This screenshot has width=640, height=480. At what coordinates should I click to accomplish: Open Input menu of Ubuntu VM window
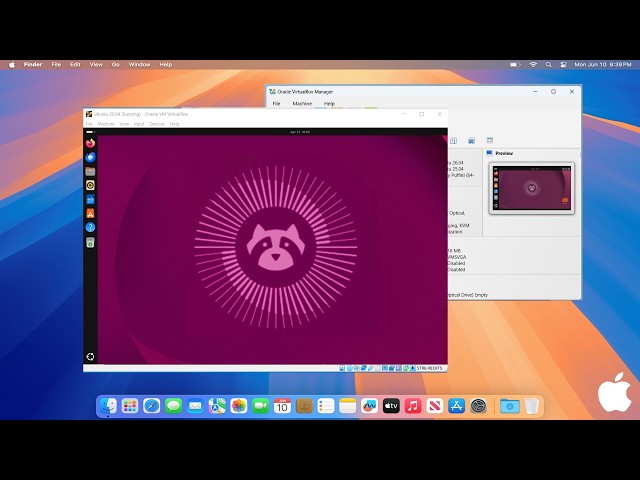[x=139, y=124]
